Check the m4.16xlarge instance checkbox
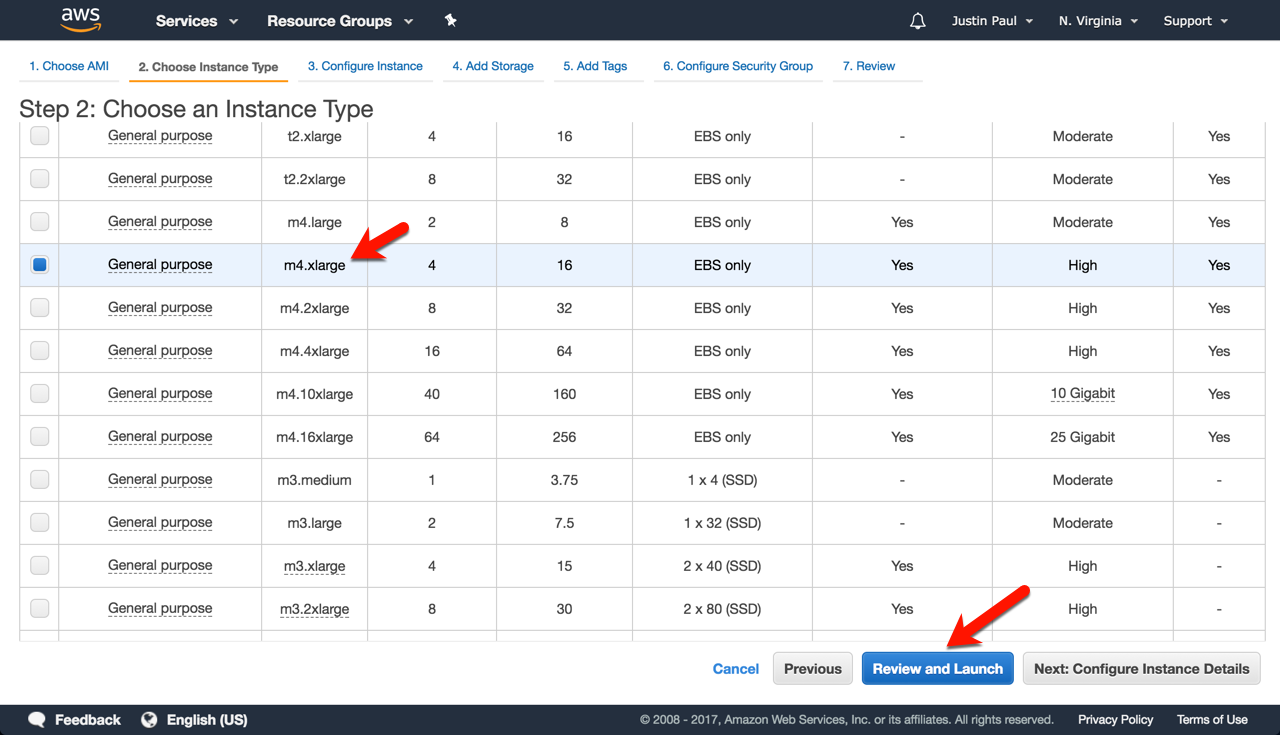Viewport: 1280px width, 735px height. 39,437
